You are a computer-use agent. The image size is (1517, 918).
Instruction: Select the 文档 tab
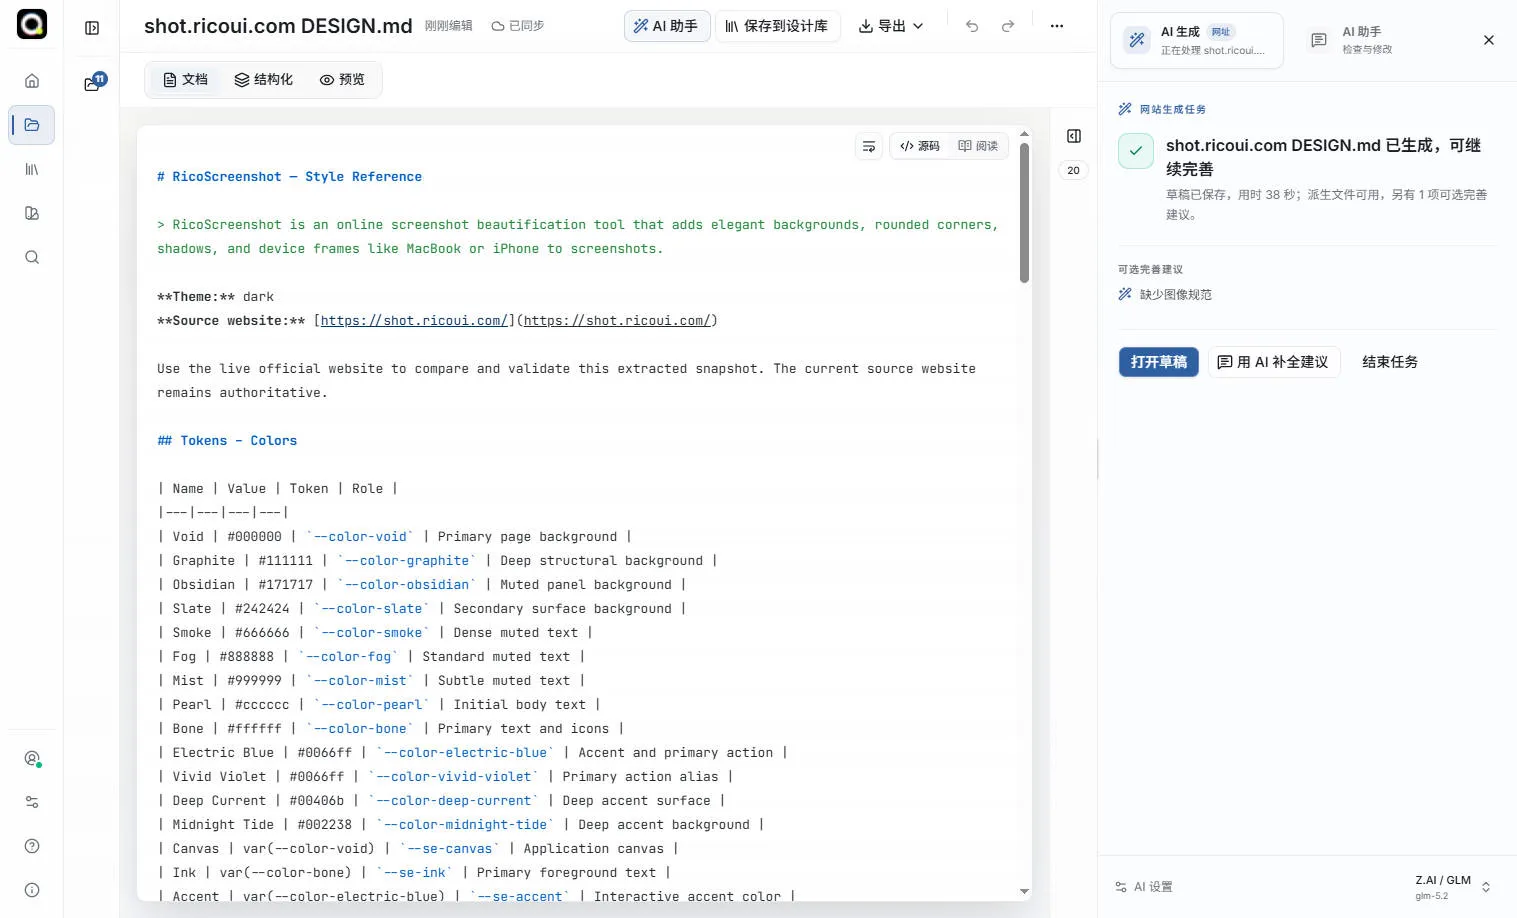[x=186, y=80]
